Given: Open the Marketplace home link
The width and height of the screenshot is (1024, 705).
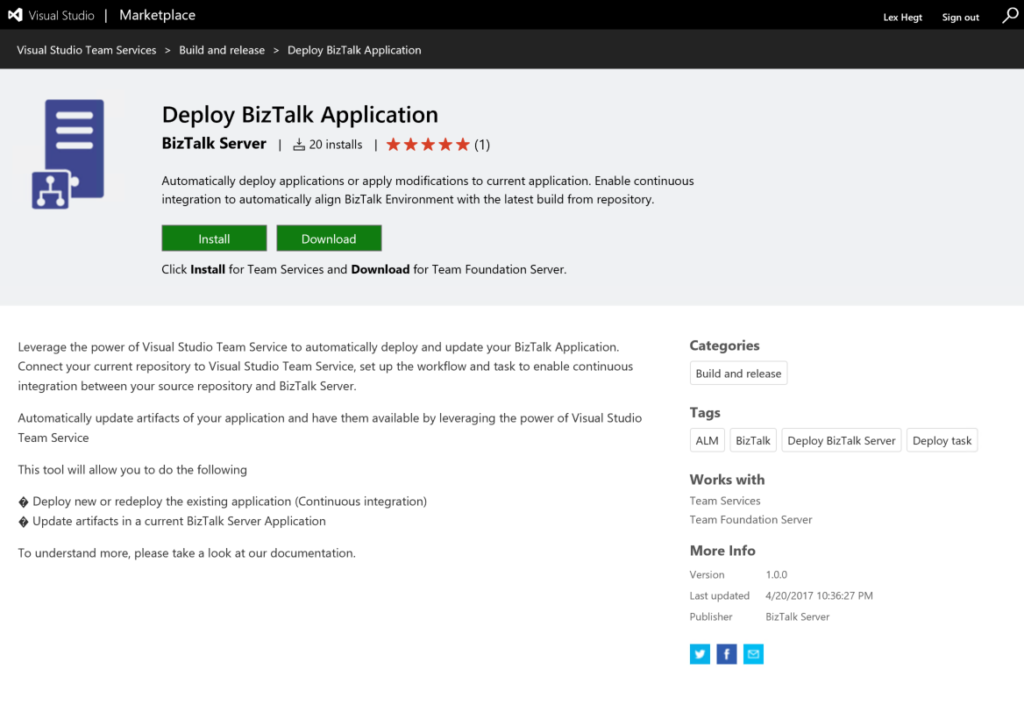Looking at the screenshot, I should click(x=157, y=16).
